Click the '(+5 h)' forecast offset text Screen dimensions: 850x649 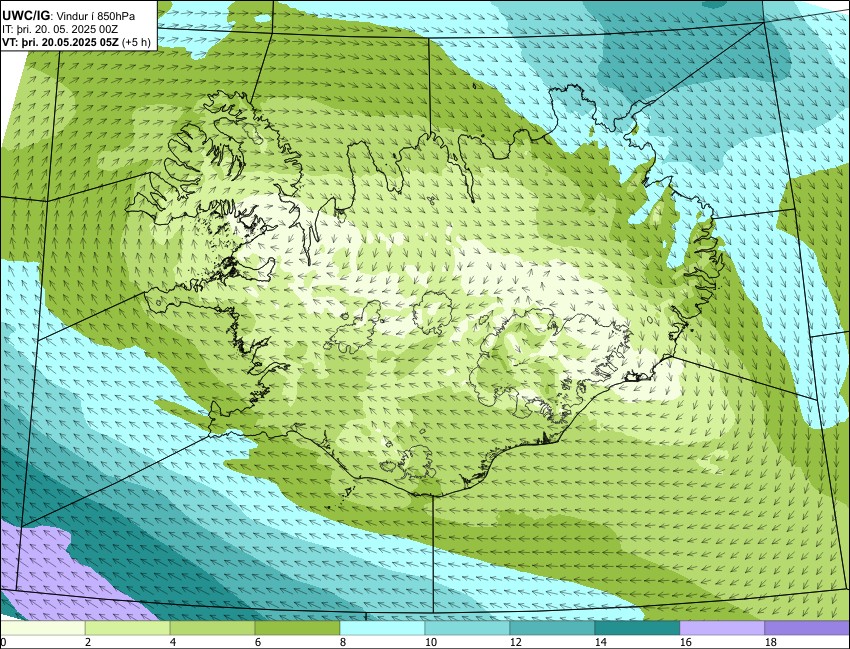tap(137, 42)
